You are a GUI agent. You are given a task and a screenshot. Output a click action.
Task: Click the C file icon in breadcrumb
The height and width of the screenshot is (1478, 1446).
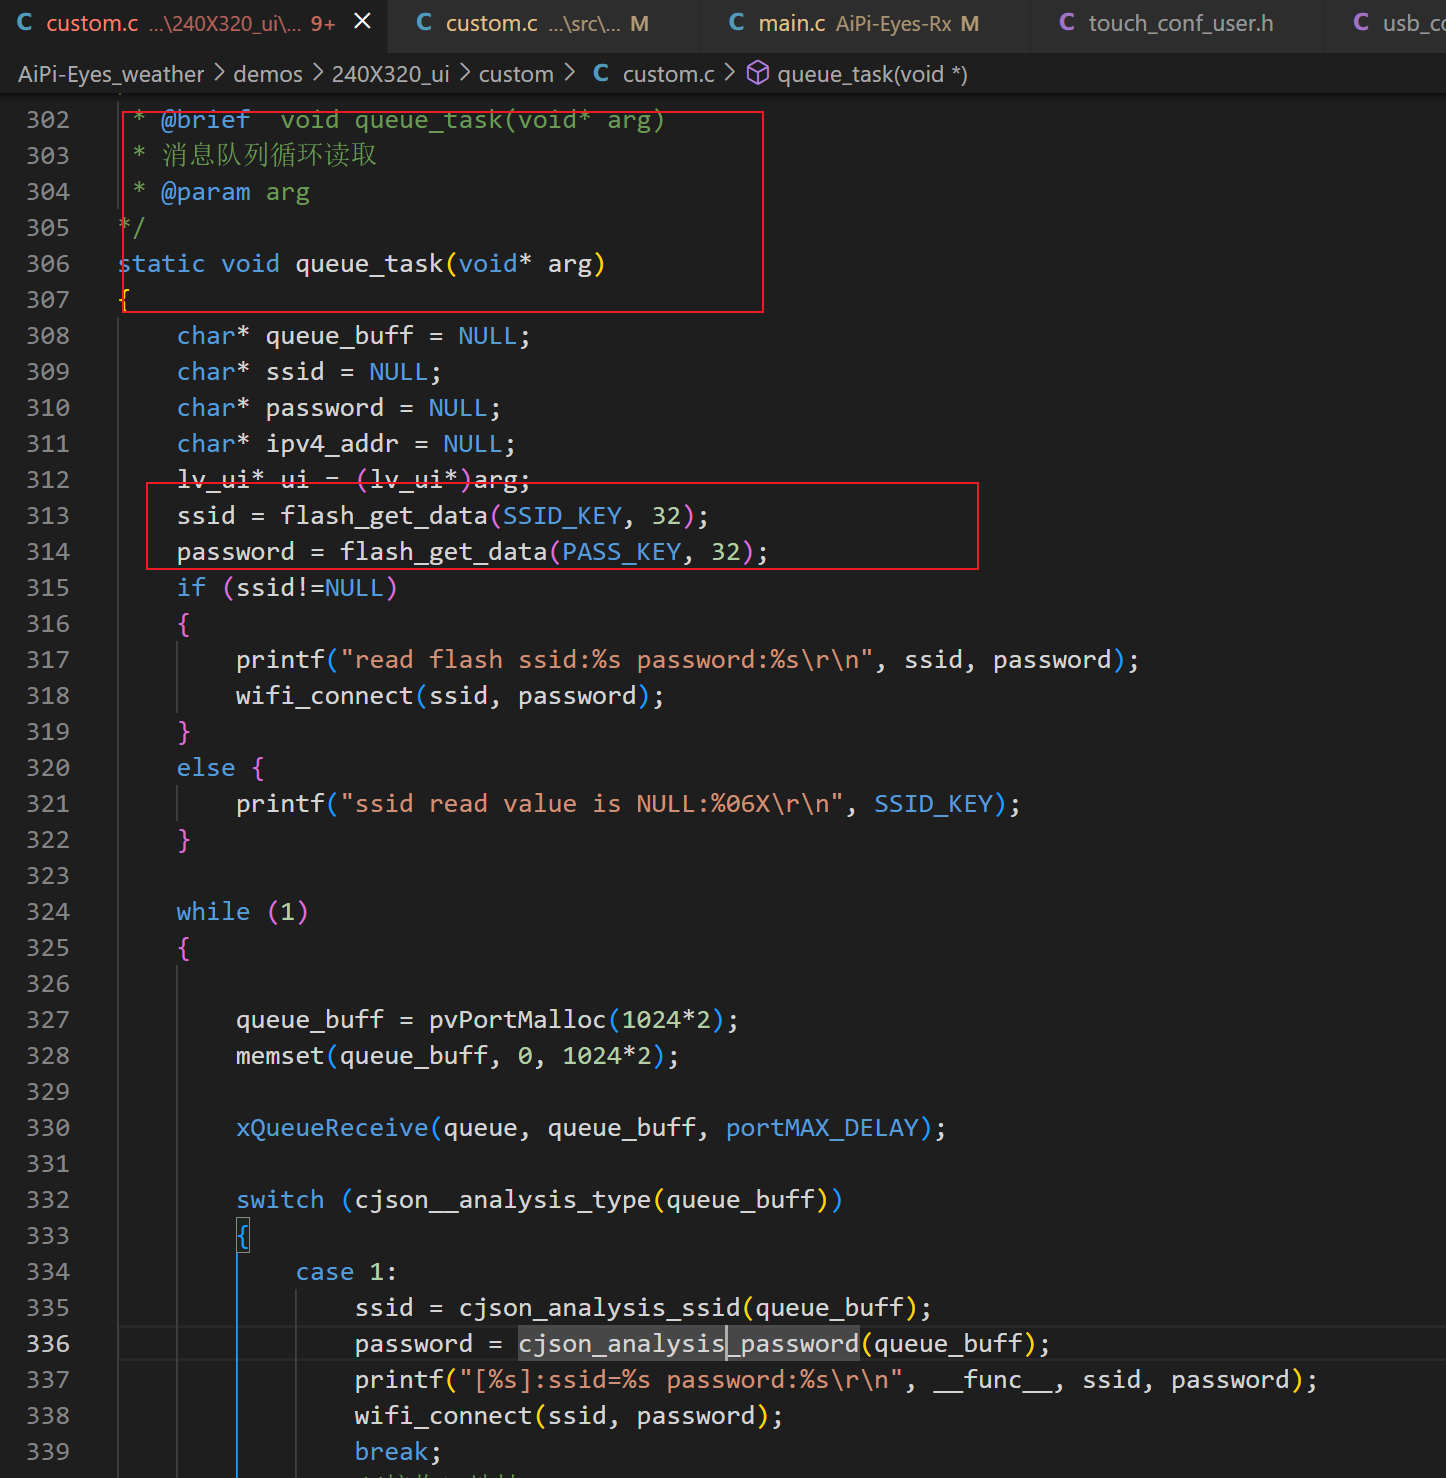(x=601, y=73)
